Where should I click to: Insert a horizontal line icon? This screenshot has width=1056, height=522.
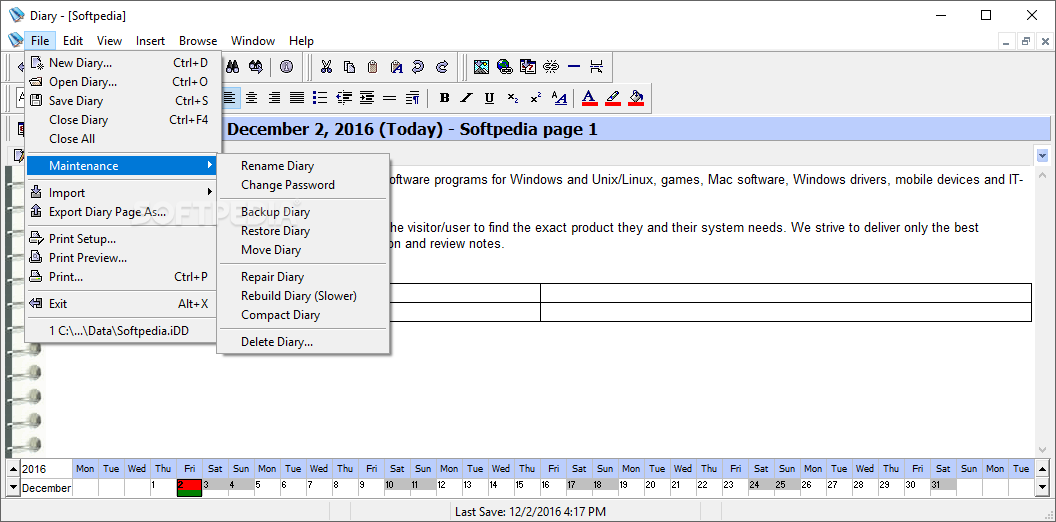tap(574, 67)
